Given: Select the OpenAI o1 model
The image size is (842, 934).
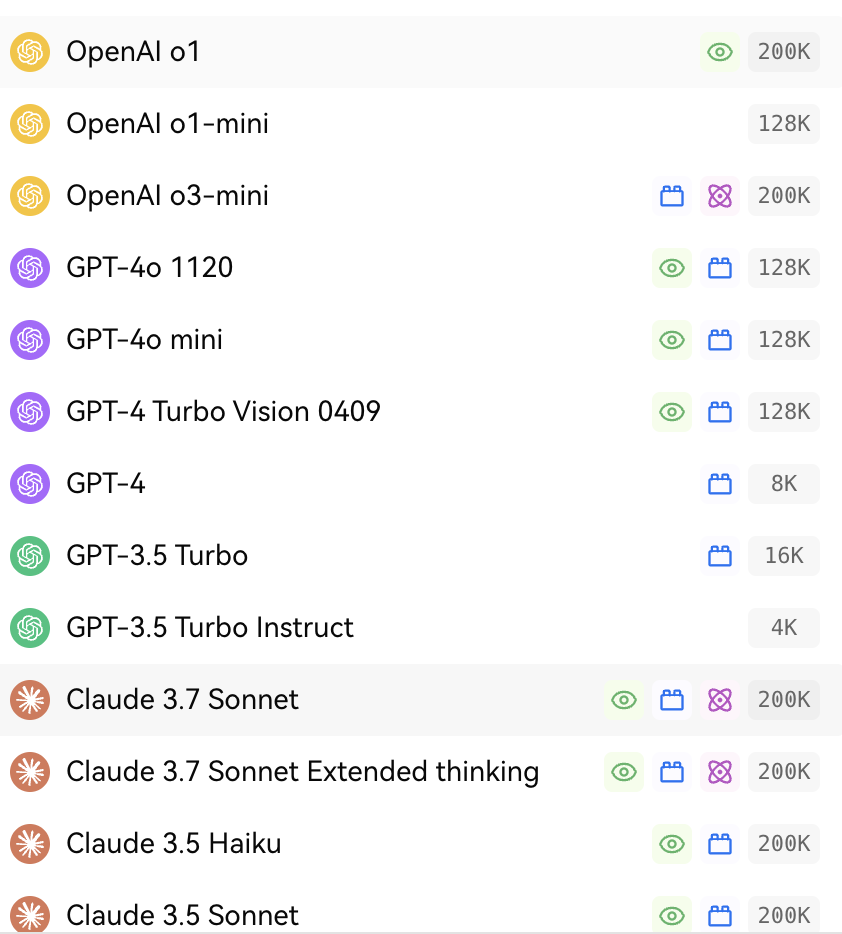Looking at the screenshot, I should click(x=421, y=52).
